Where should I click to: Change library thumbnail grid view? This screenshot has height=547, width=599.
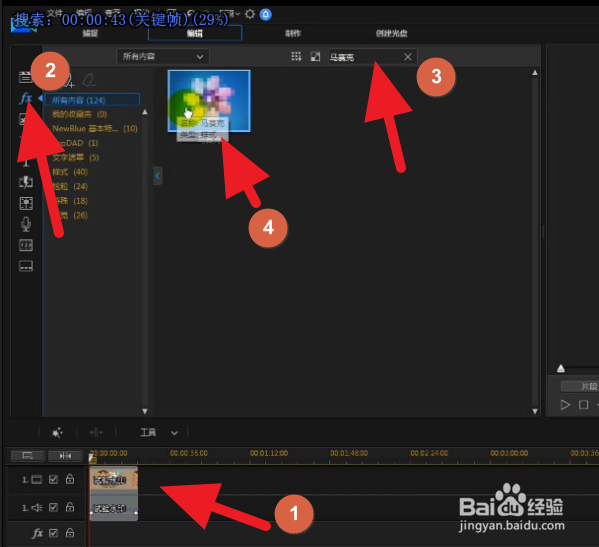tap(296, 57)
